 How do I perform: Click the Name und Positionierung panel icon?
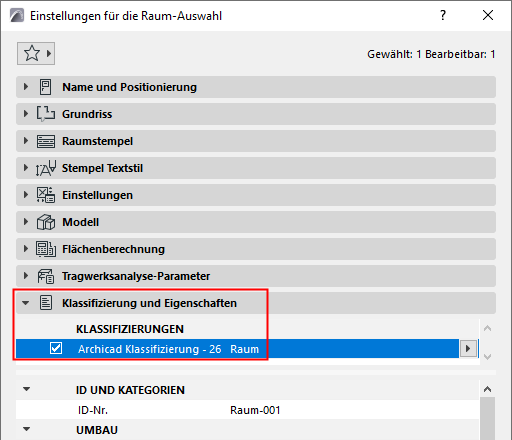[46, 87]
